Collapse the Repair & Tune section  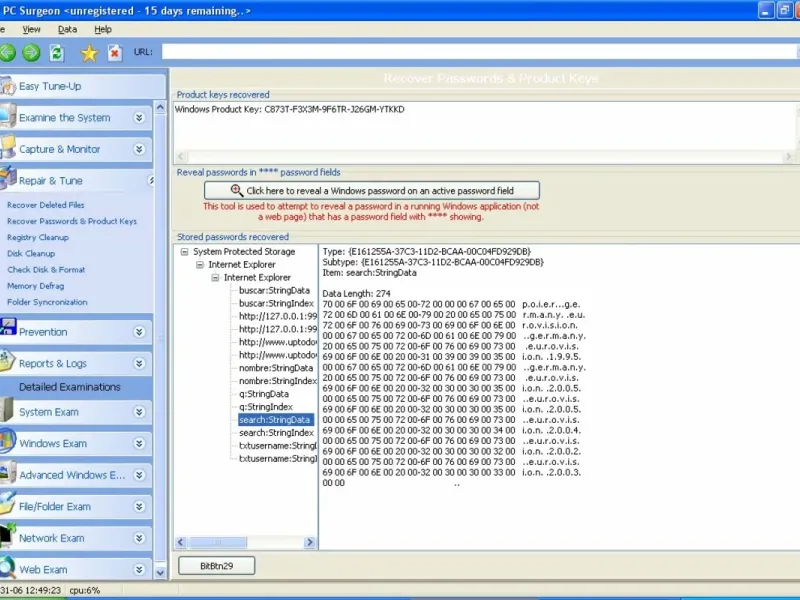click(x=151, y=181)
